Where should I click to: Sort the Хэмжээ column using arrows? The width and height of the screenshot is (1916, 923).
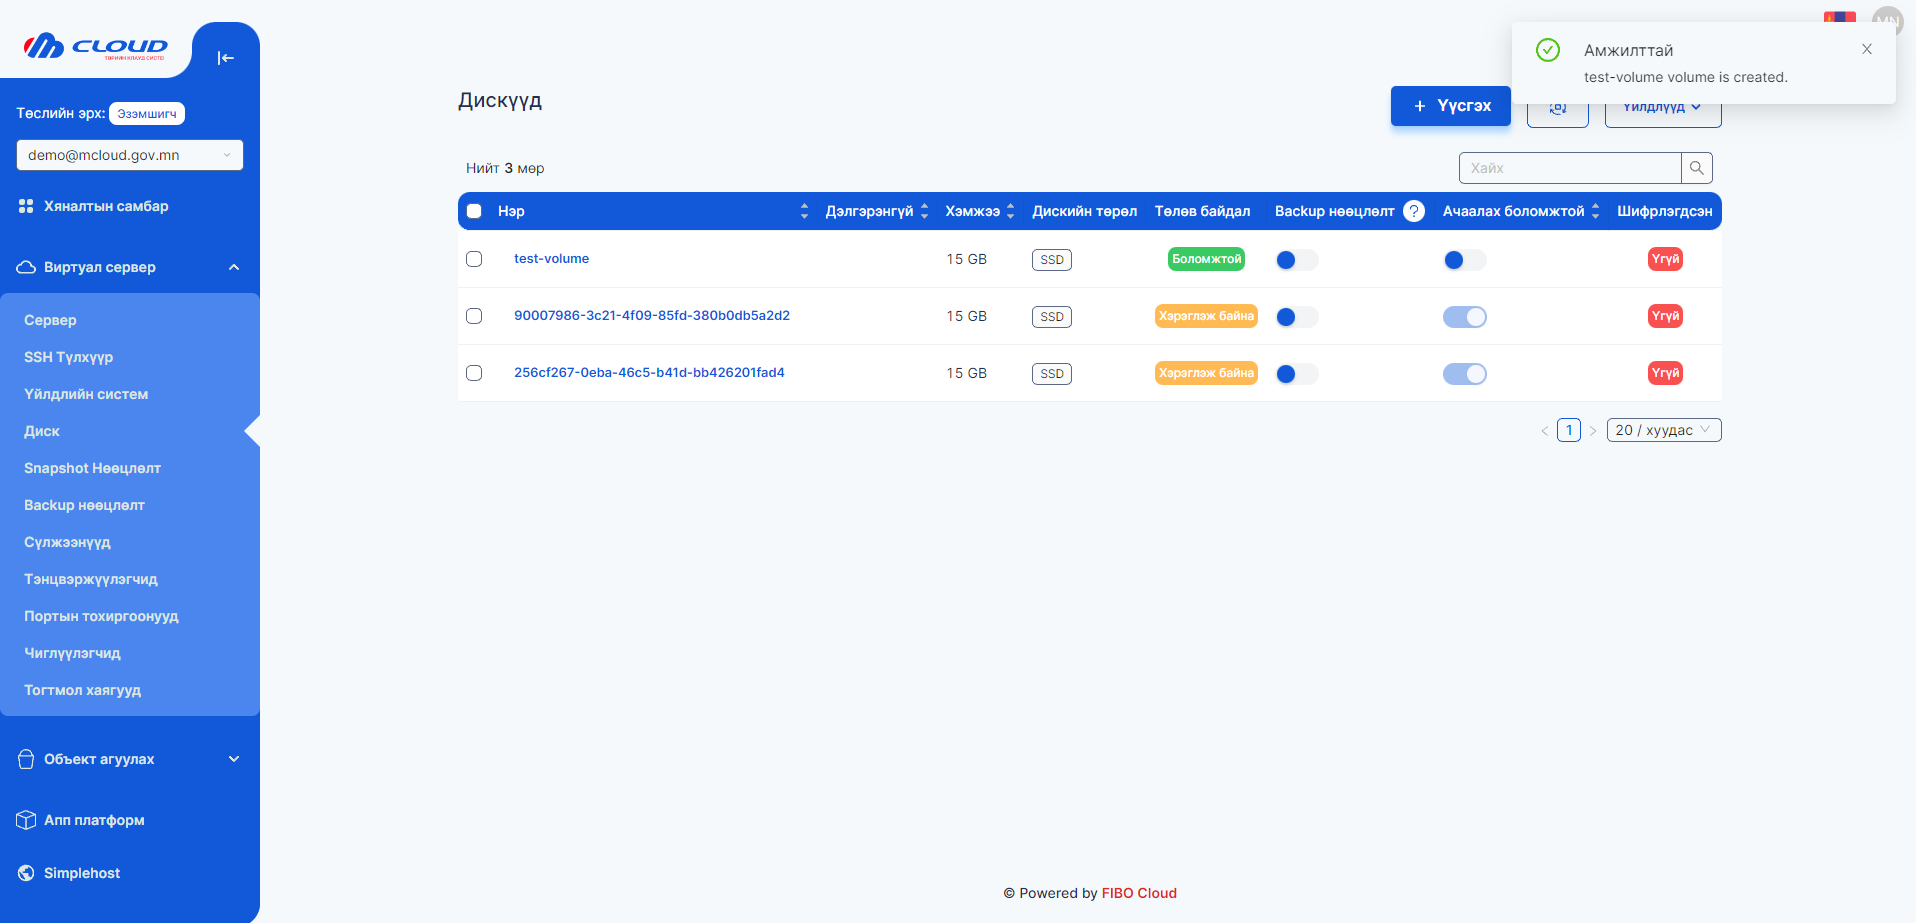point(1010,211)
